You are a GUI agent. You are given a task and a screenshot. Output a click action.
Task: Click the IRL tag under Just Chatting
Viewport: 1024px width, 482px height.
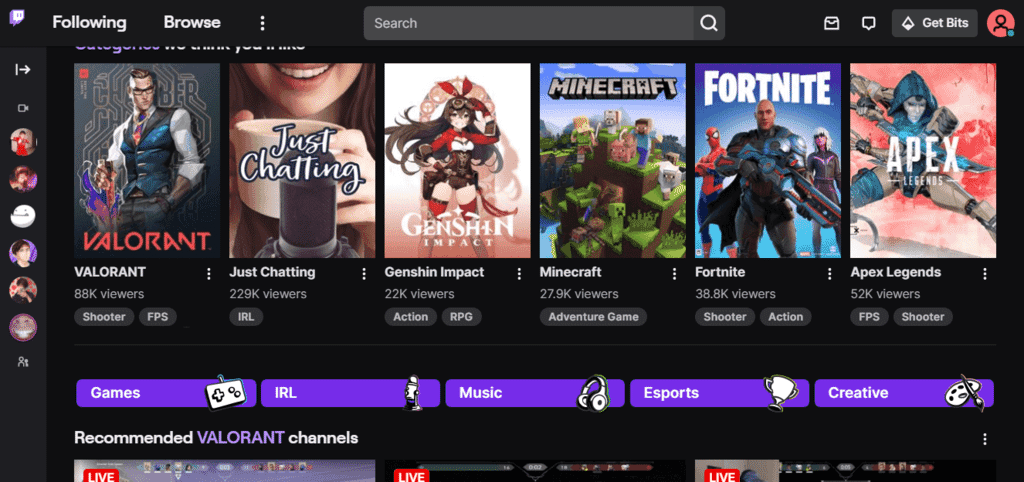pos(246,317)
